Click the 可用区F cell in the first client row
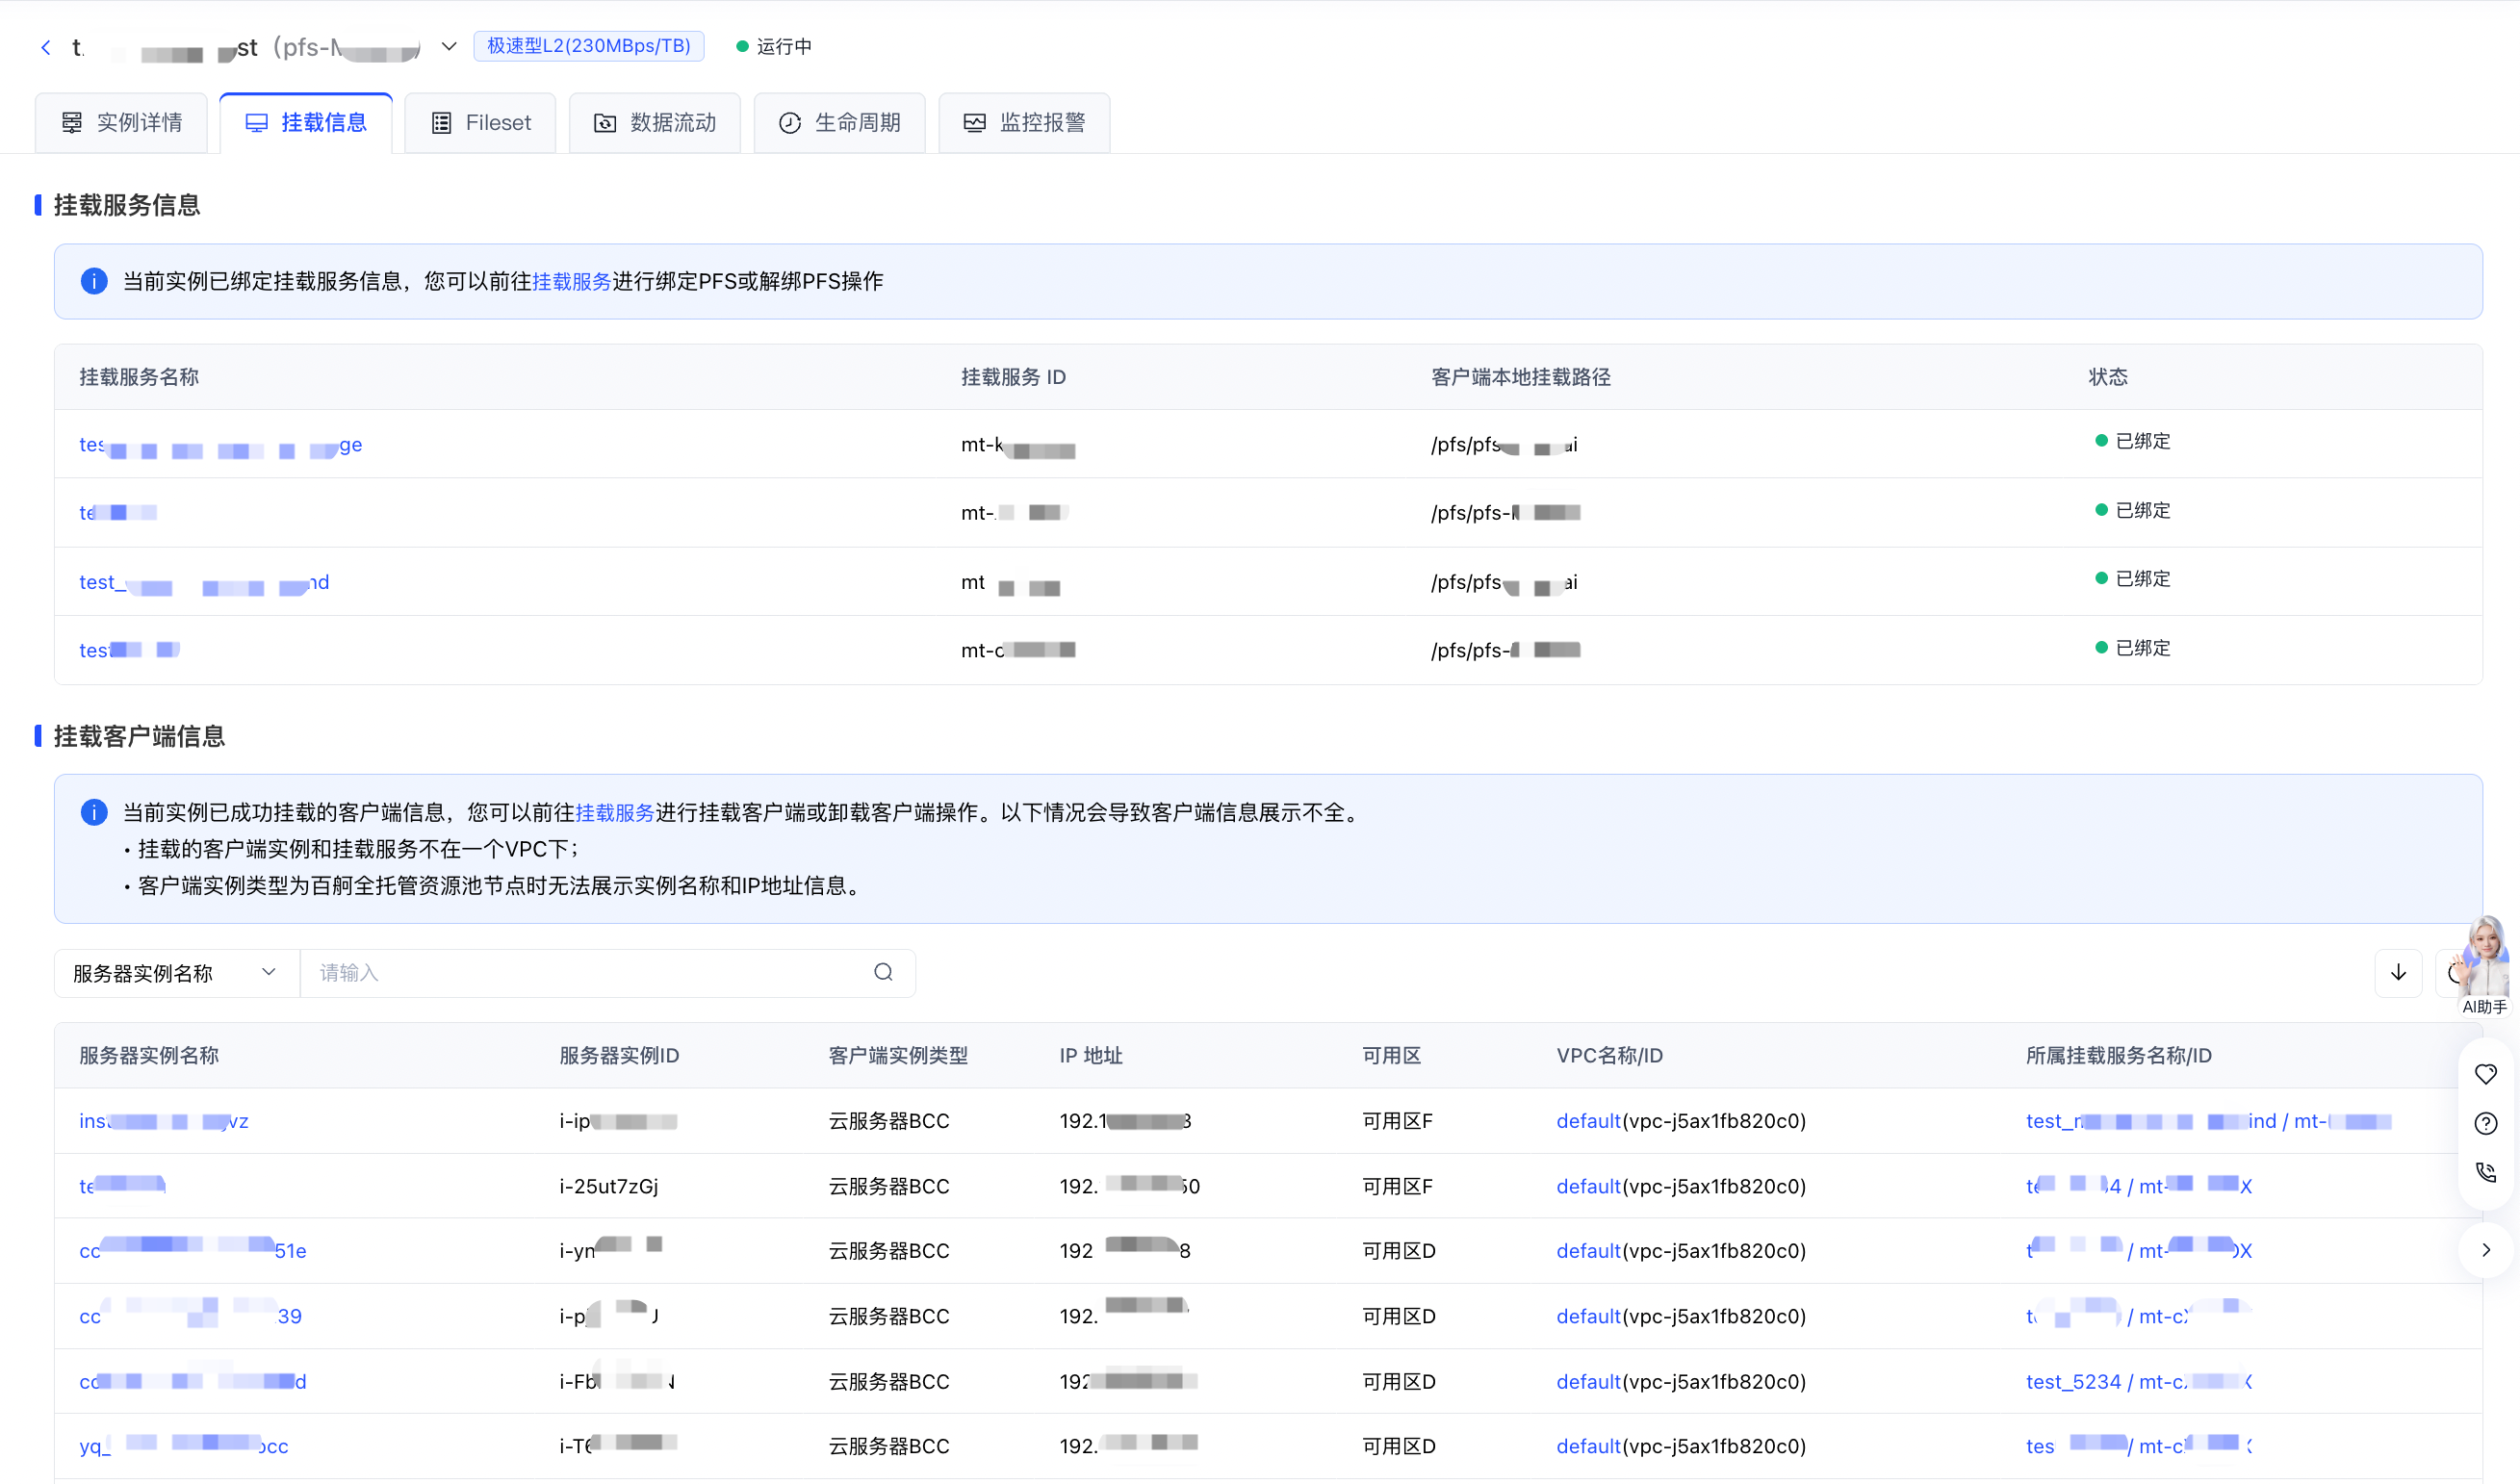This screenshot has height=1484, width=2520. click(1397, 1121)
